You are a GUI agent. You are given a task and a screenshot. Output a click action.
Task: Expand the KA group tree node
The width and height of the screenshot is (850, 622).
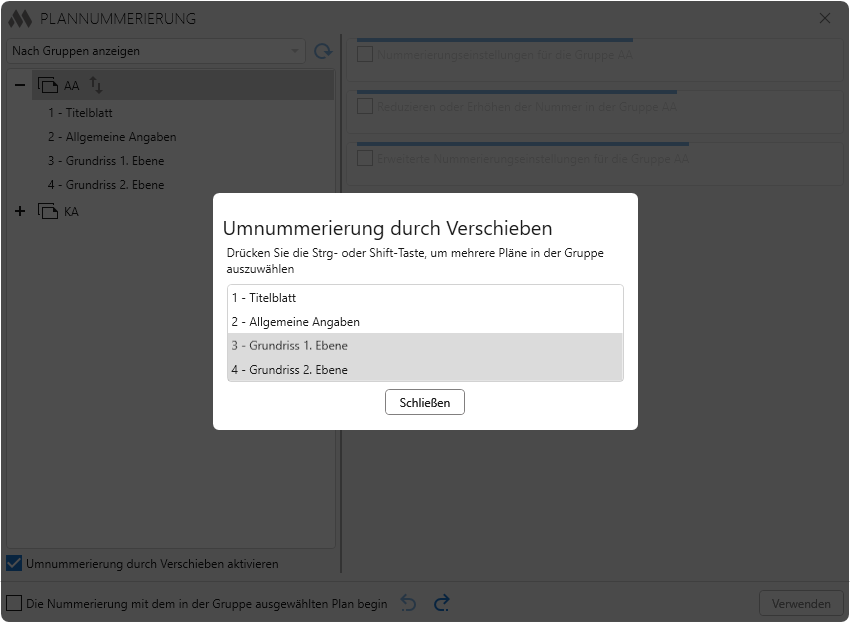point(20,211)
